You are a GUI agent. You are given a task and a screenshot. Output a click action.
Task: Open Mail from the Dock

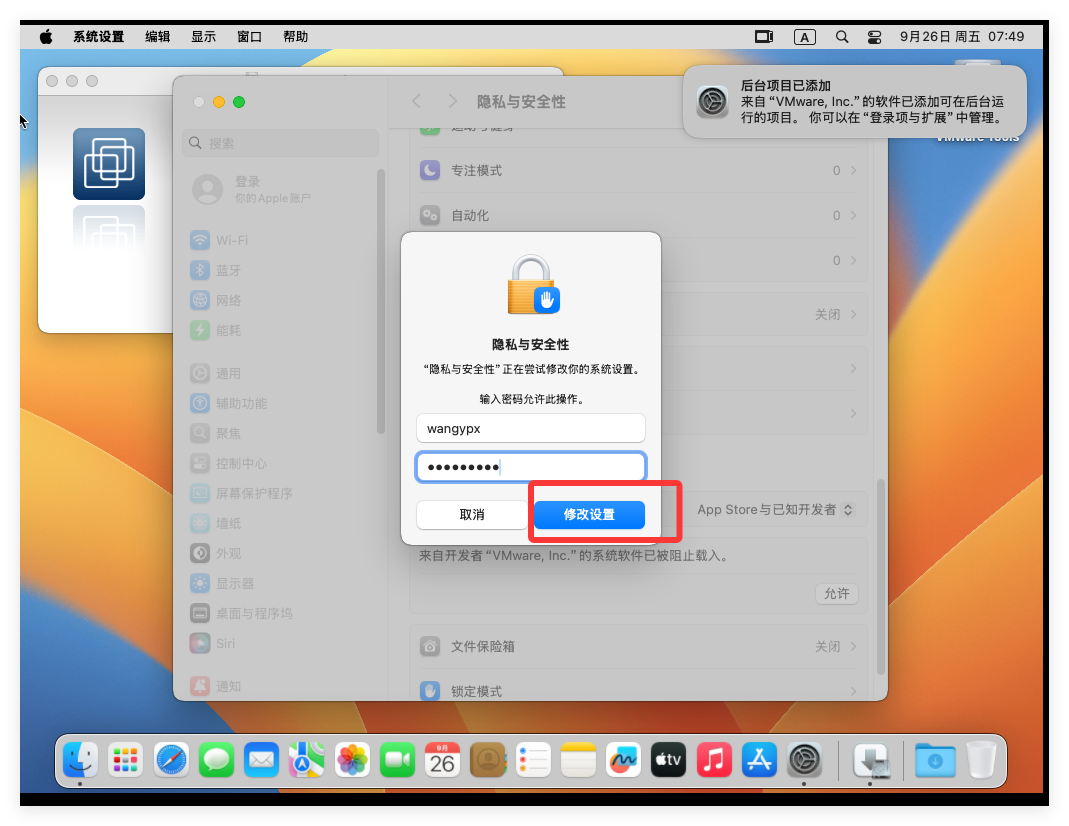coord(262,759)
